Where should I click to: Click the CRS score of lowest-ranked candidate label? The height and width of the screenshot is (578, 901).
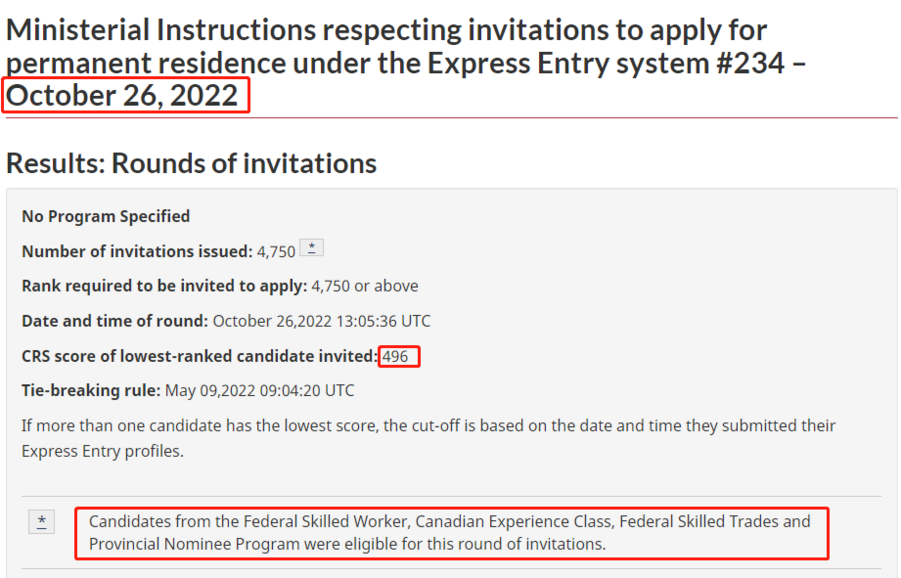[200, 356]
